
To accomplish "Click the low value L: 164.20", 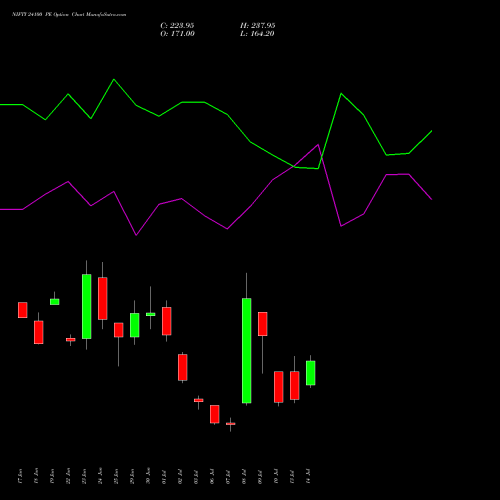I will (257, 33).
